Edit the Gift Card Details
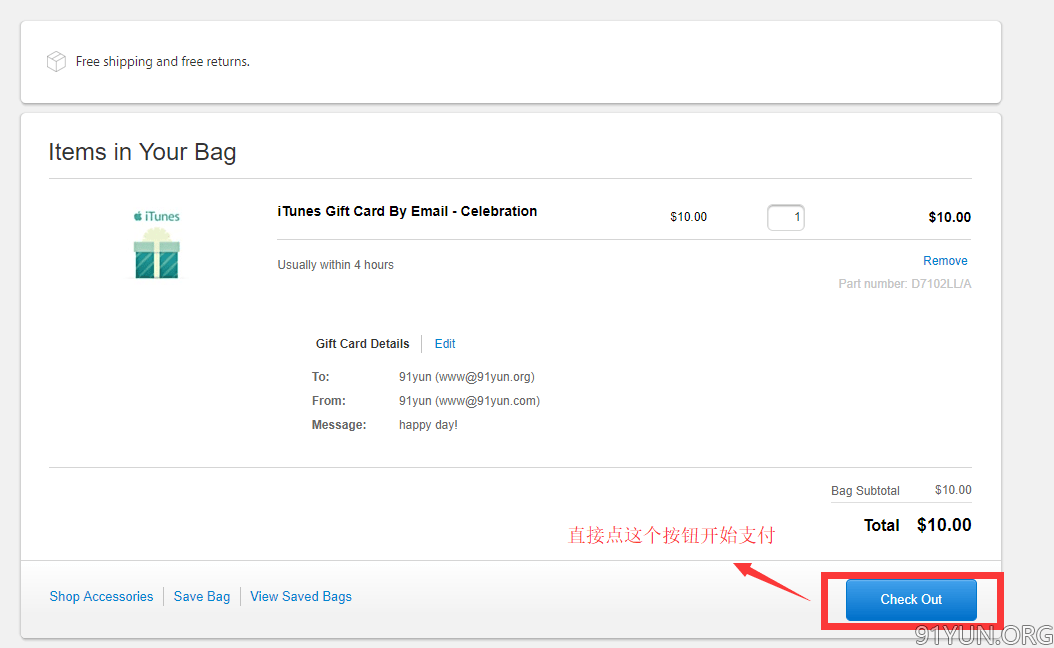This screenshot has width=1054, height=648. [x=445, y=343]
